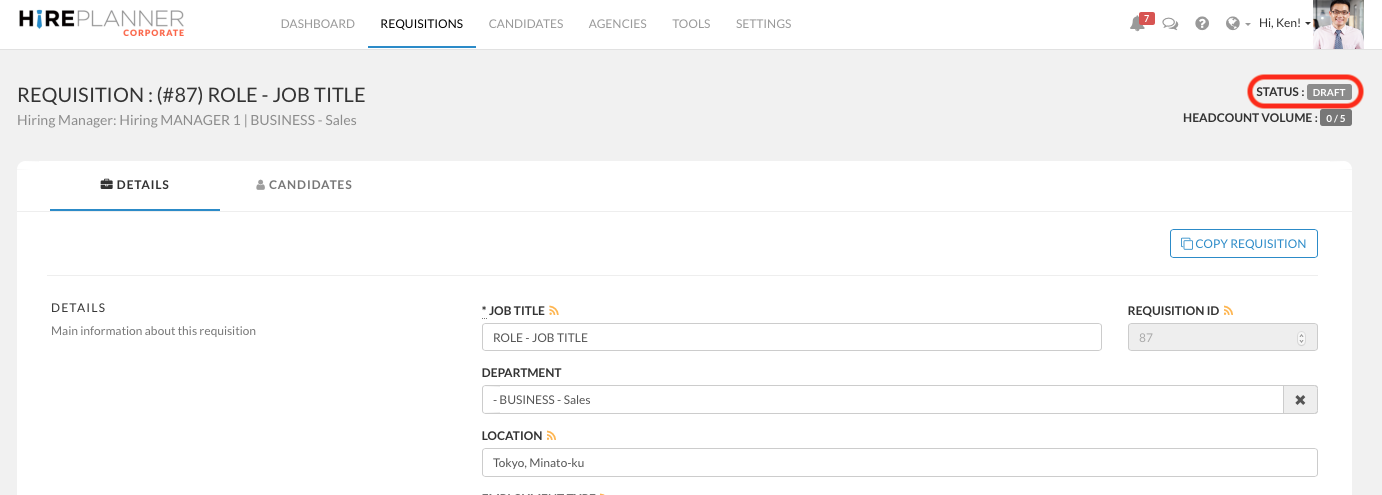Viewport: 1382px width, 495px height.
Task: Click the RSS icon beside Job Title
Action: [x=553, y=311]
